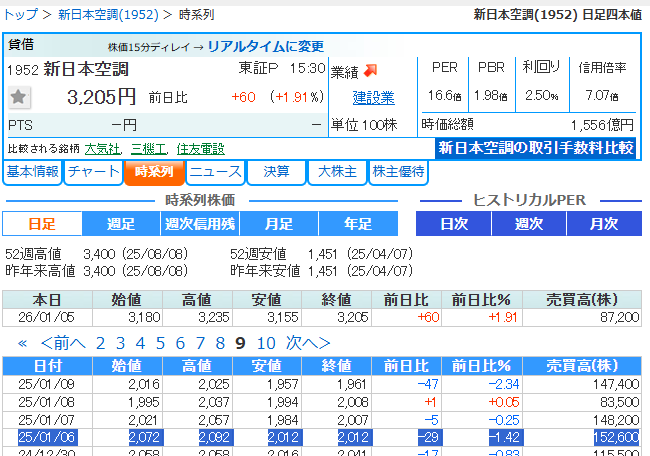Click リアルタイムに変更 link

point(266,47)
